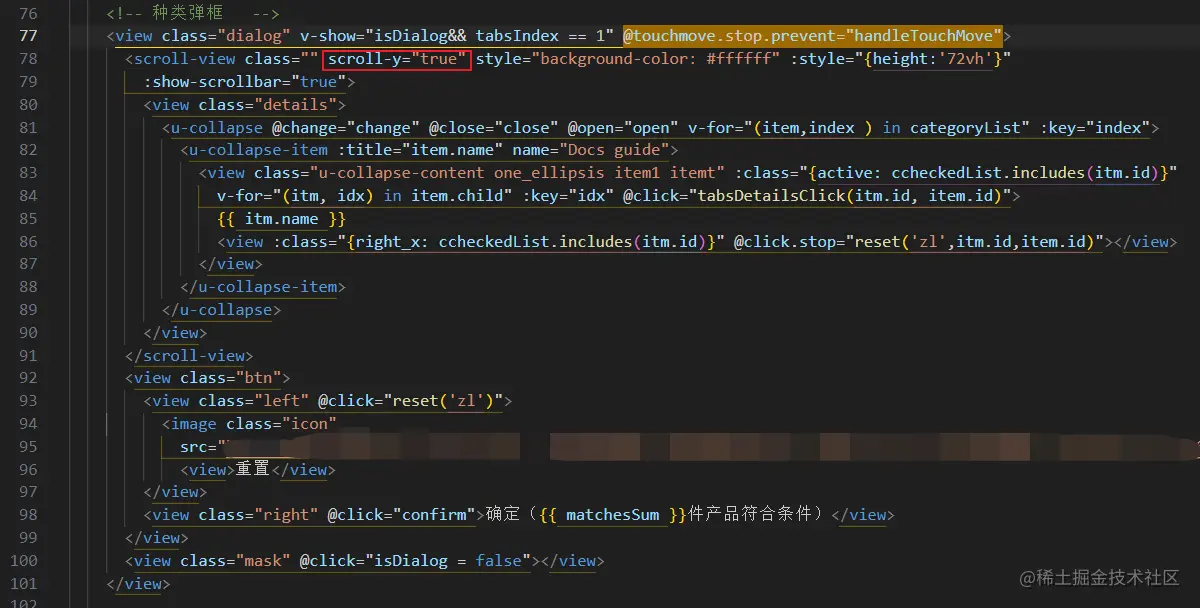Click the :key="idx" attribute
This screenshot has height=608, width=1200.
[567, 196]
